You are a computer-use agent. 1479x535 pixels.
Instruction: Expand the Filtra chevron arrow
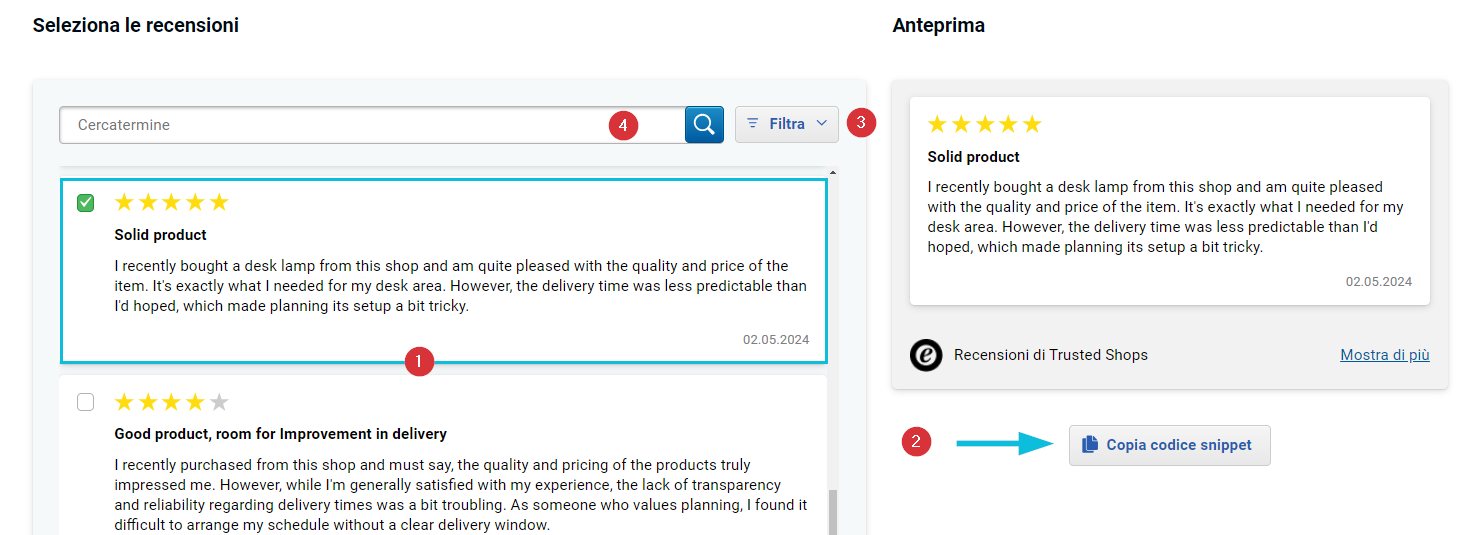pyautogui.click(x=822, y=123)
